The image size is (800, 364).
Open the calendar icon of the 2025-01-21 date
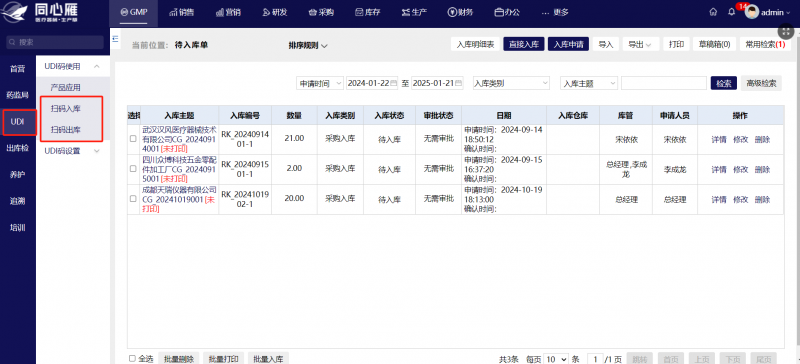[458, 84]
